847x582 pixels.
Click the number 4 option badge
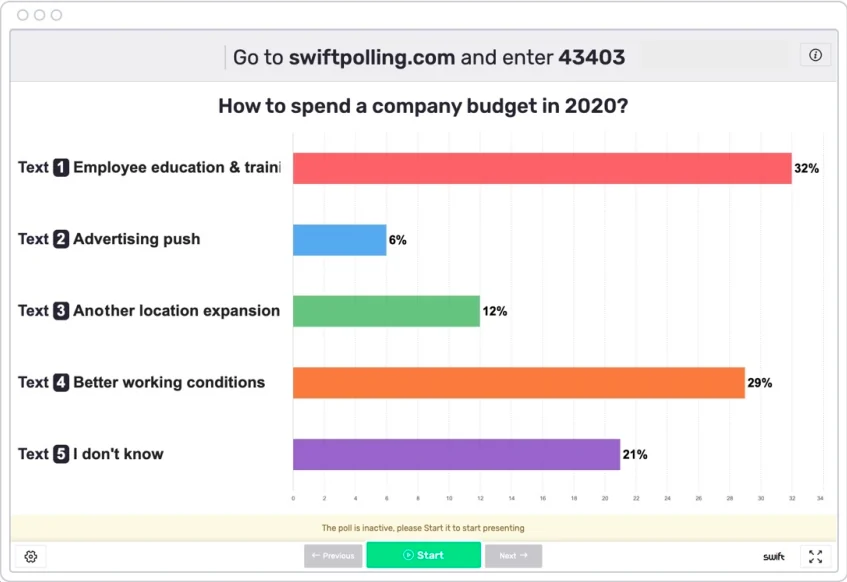point(61,383)
